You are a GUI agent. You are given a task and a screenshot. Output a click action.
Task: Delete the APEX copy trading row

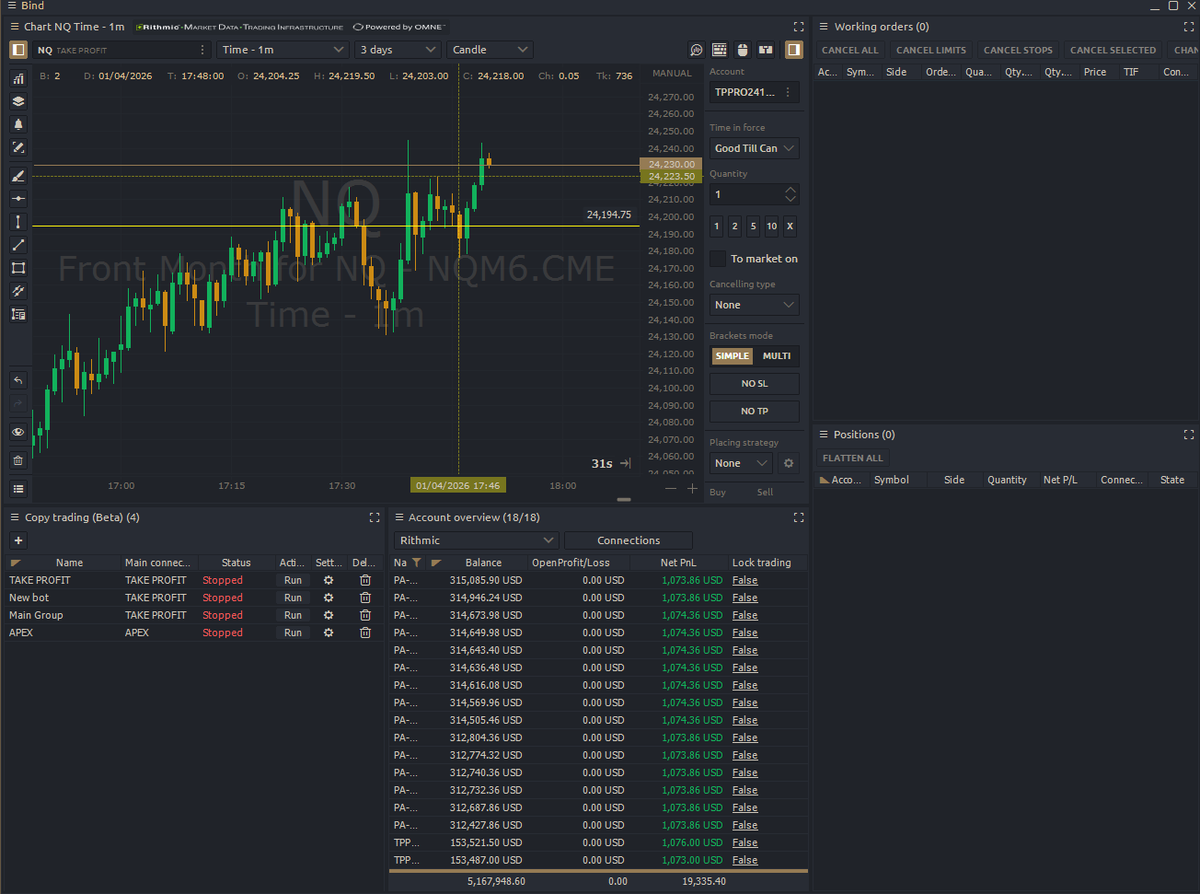tap(365, 633)
